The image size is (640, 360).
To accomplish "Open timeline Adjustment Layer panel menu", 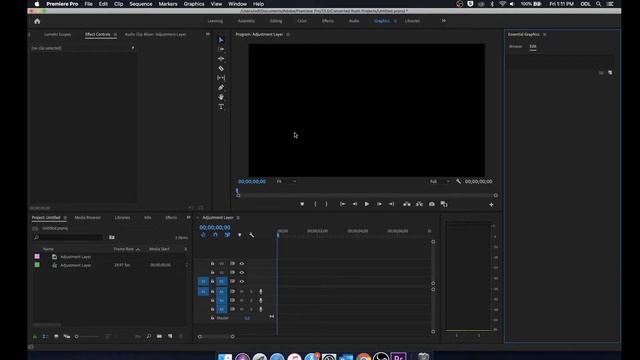I will [x=238, y=218].
